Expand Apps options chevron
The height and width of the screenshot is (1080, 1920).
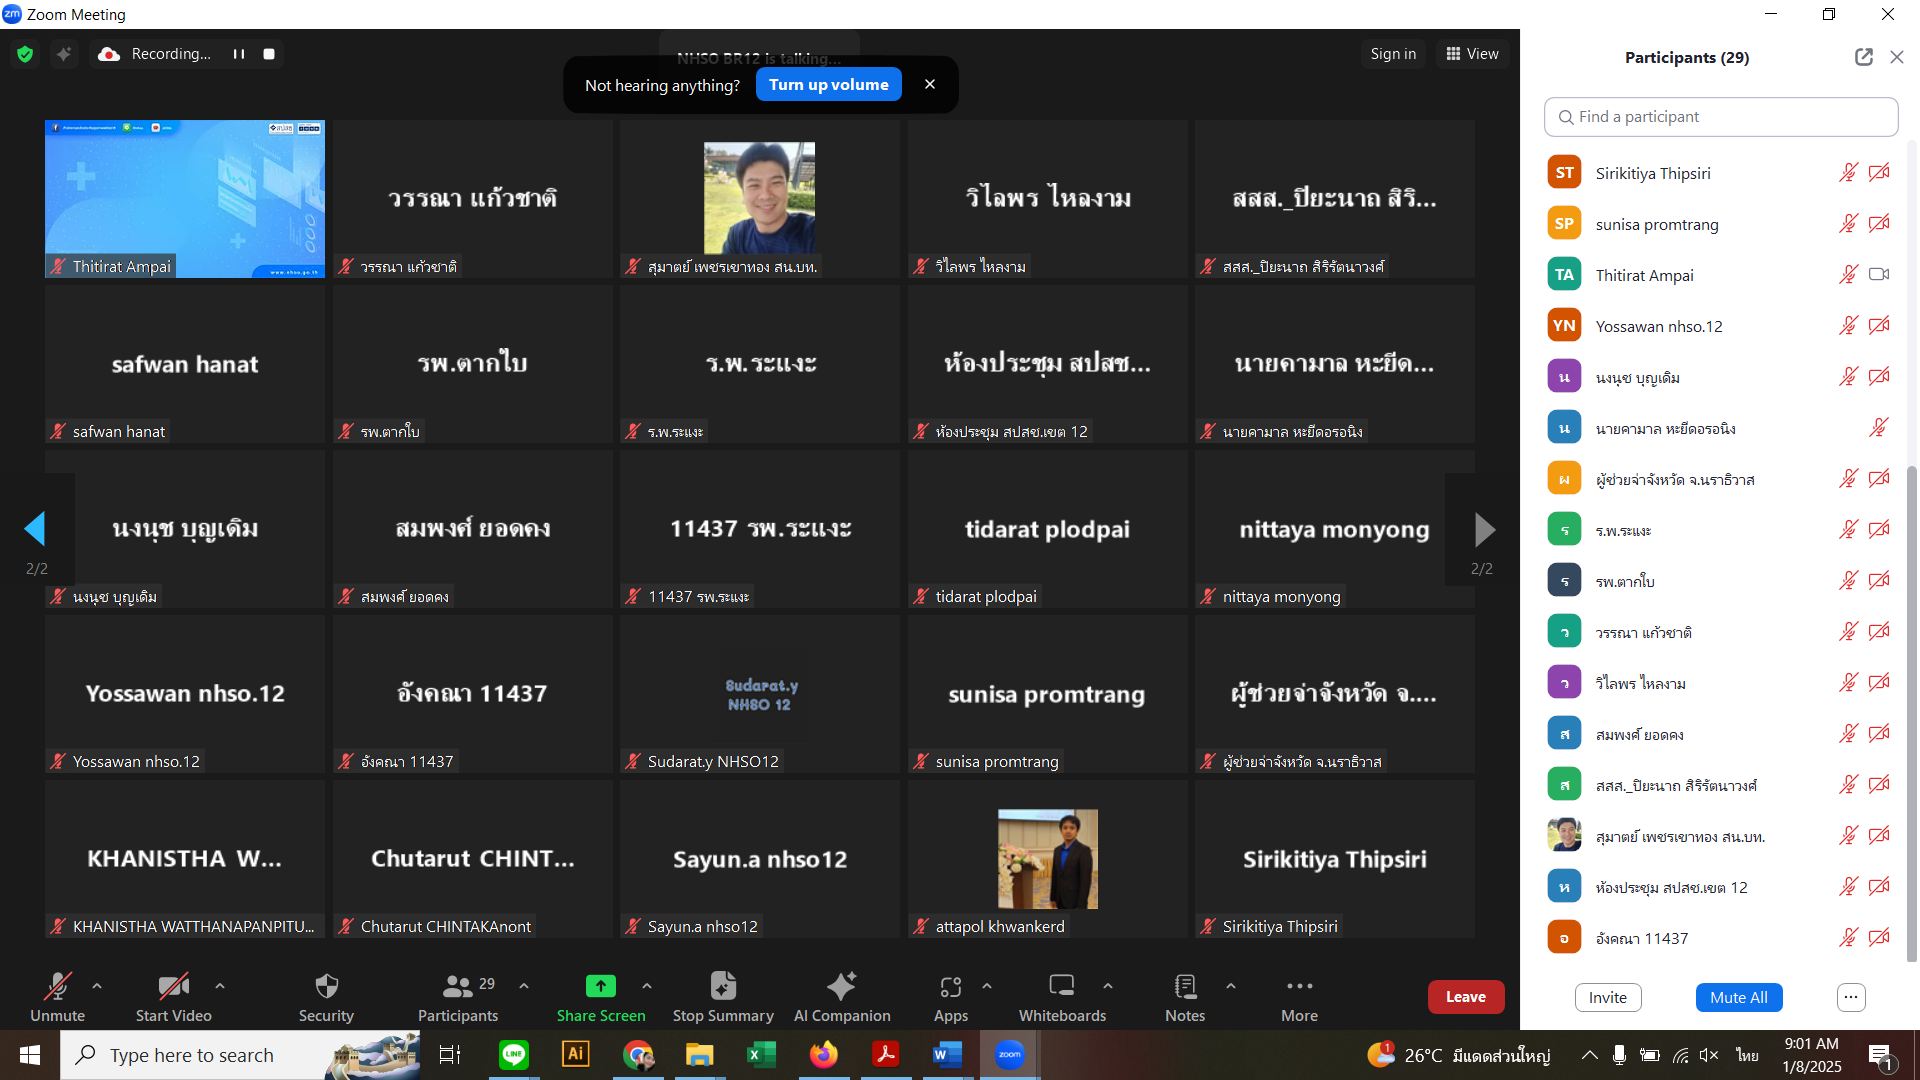pos(987,986)
